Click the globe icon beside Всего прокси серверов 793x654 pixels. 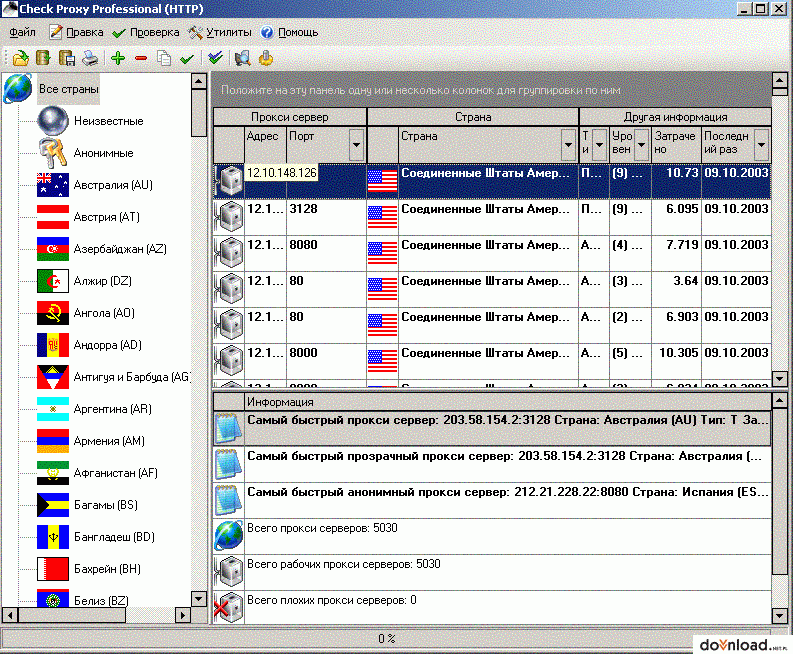coord(229,535)
